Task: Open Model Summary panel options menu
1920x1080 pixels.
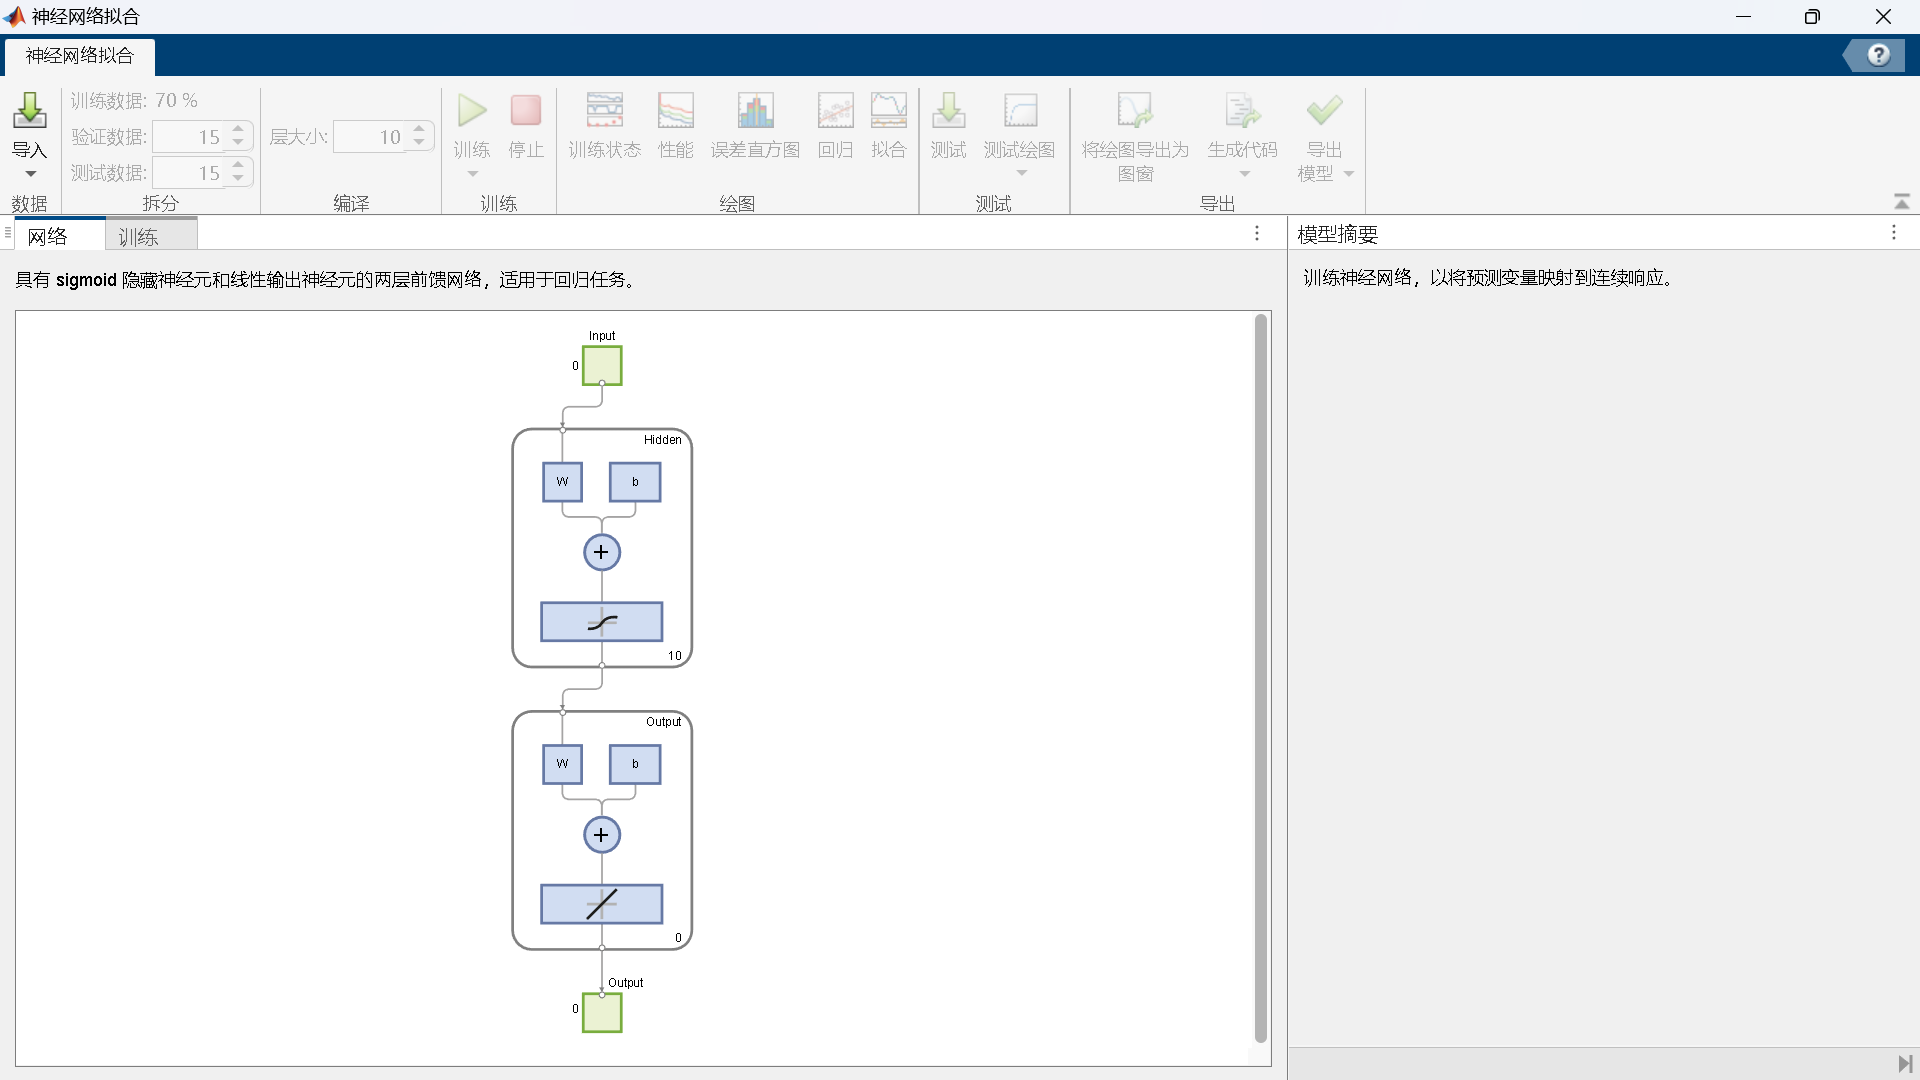Action: 1893,233
